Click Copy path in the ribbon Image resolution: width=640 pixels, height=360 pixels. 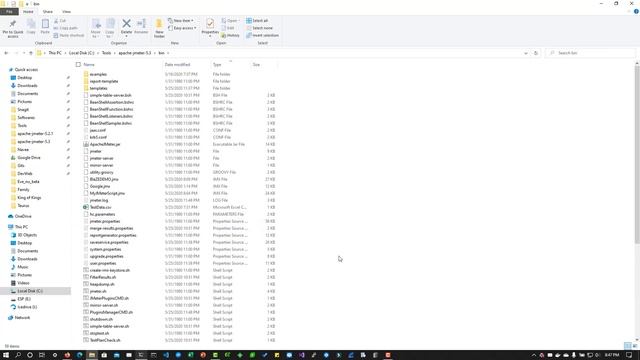tap(65, 28)
